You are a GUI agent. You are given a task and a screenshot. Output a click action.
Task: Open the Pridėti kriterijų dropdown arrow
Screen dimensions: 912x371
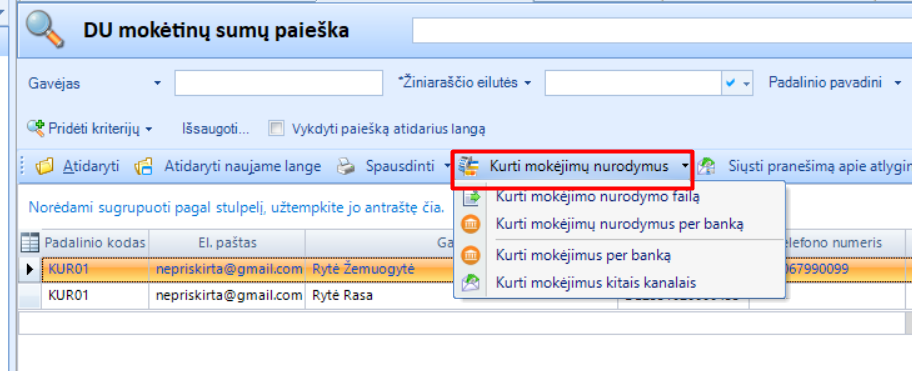149,129
